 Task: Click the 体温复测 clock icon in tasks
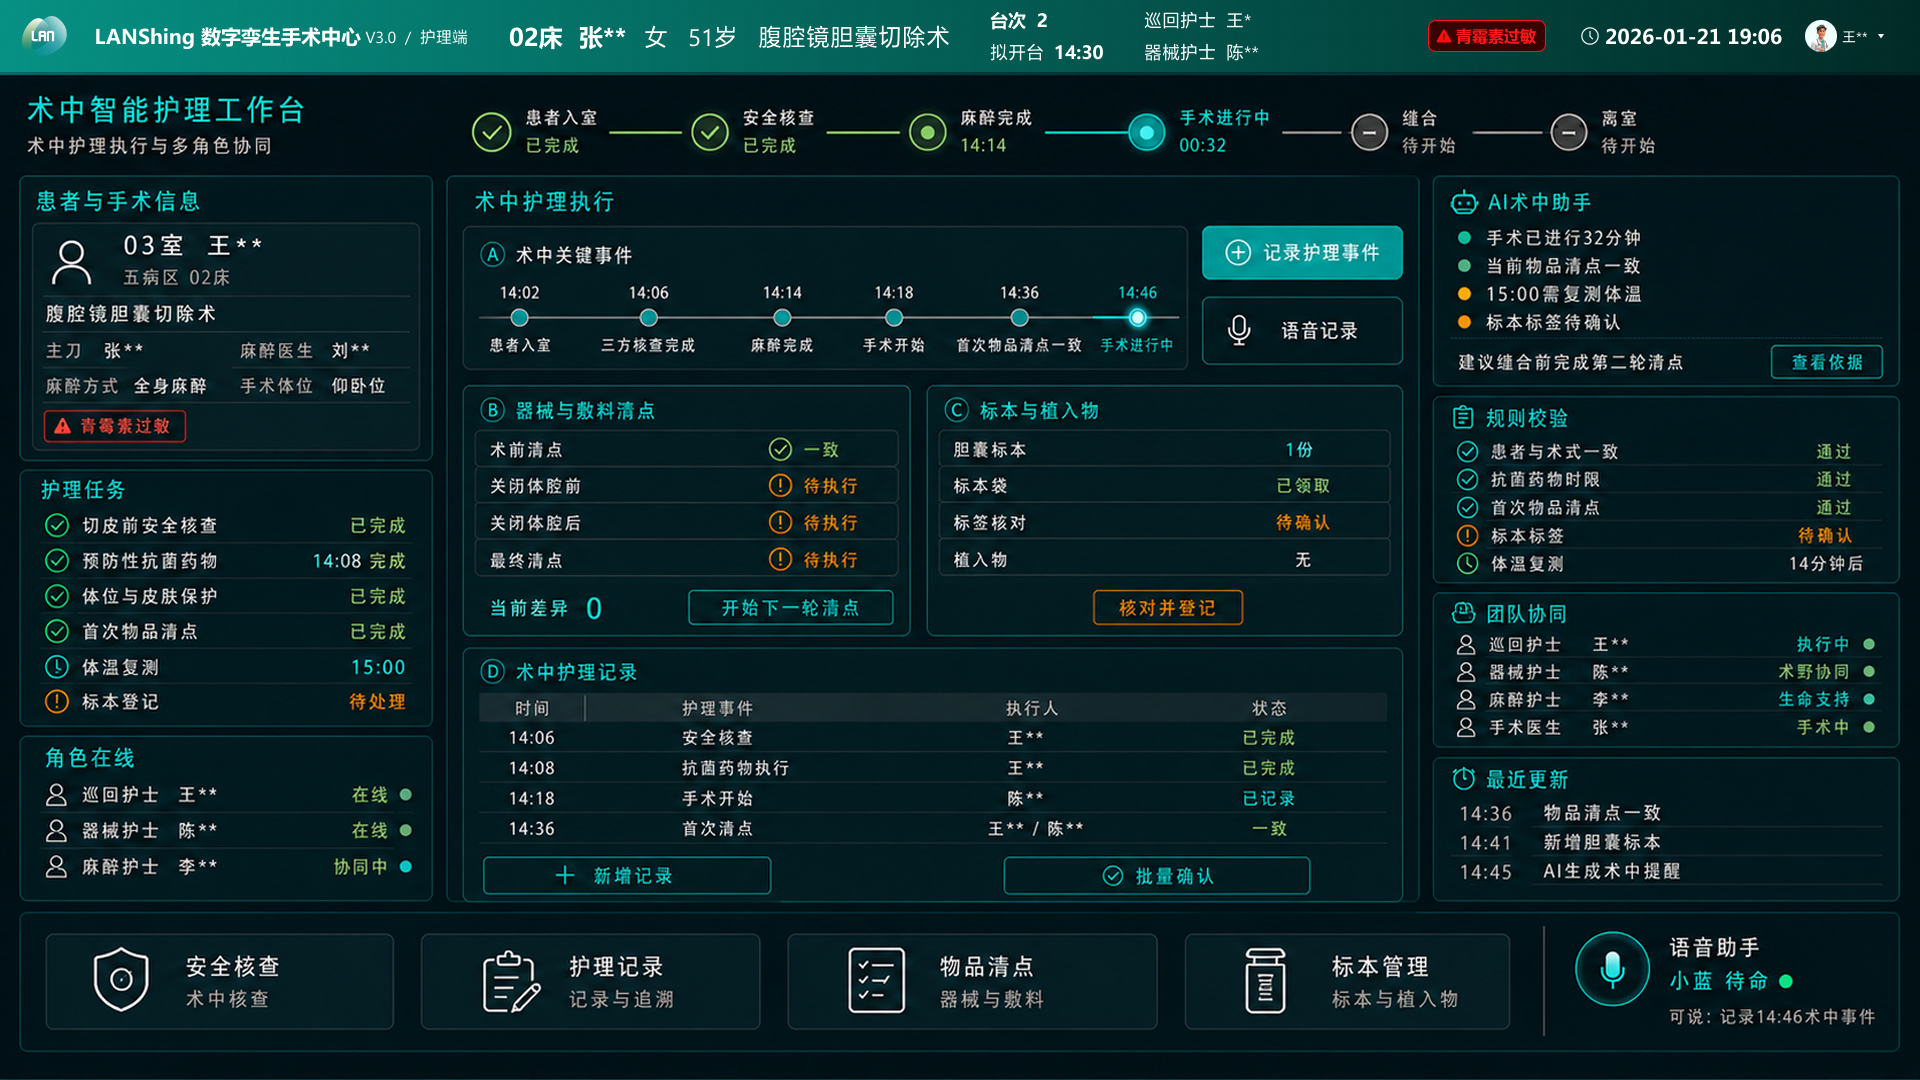(57, 667)
